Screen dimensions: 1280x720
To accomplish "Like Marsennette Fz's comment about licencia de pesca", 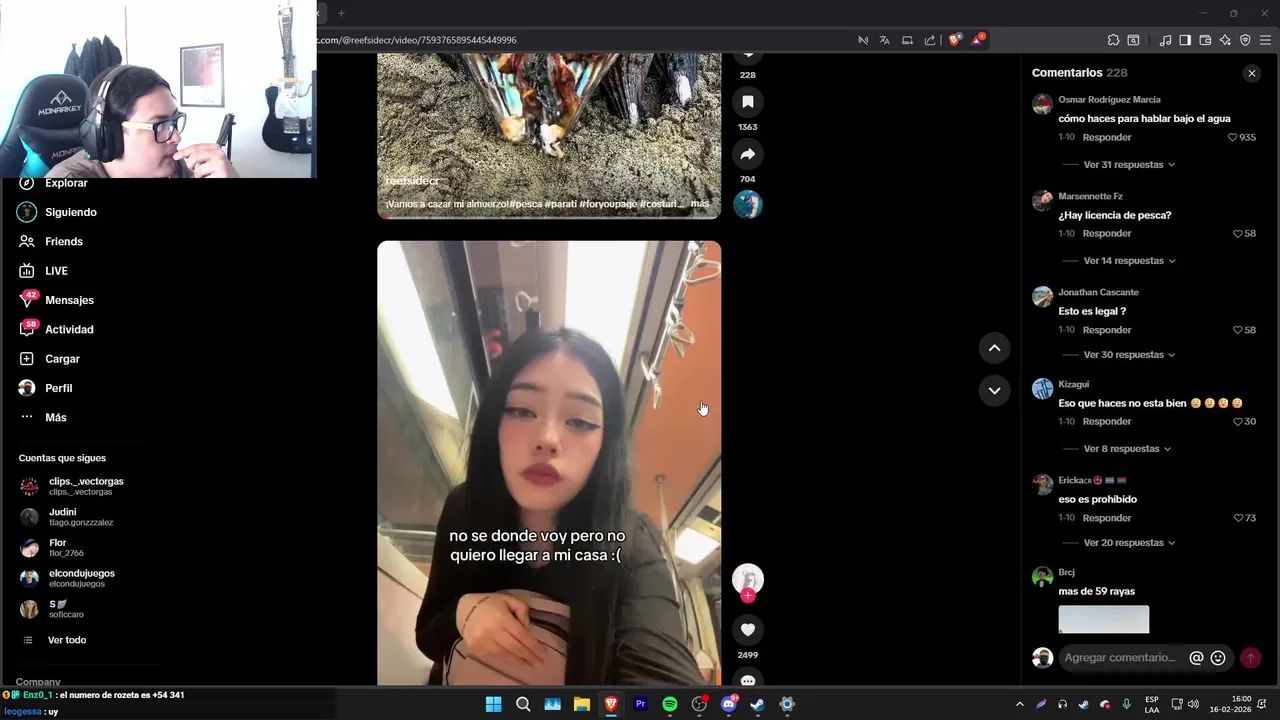I will [x=1238, y=233].
